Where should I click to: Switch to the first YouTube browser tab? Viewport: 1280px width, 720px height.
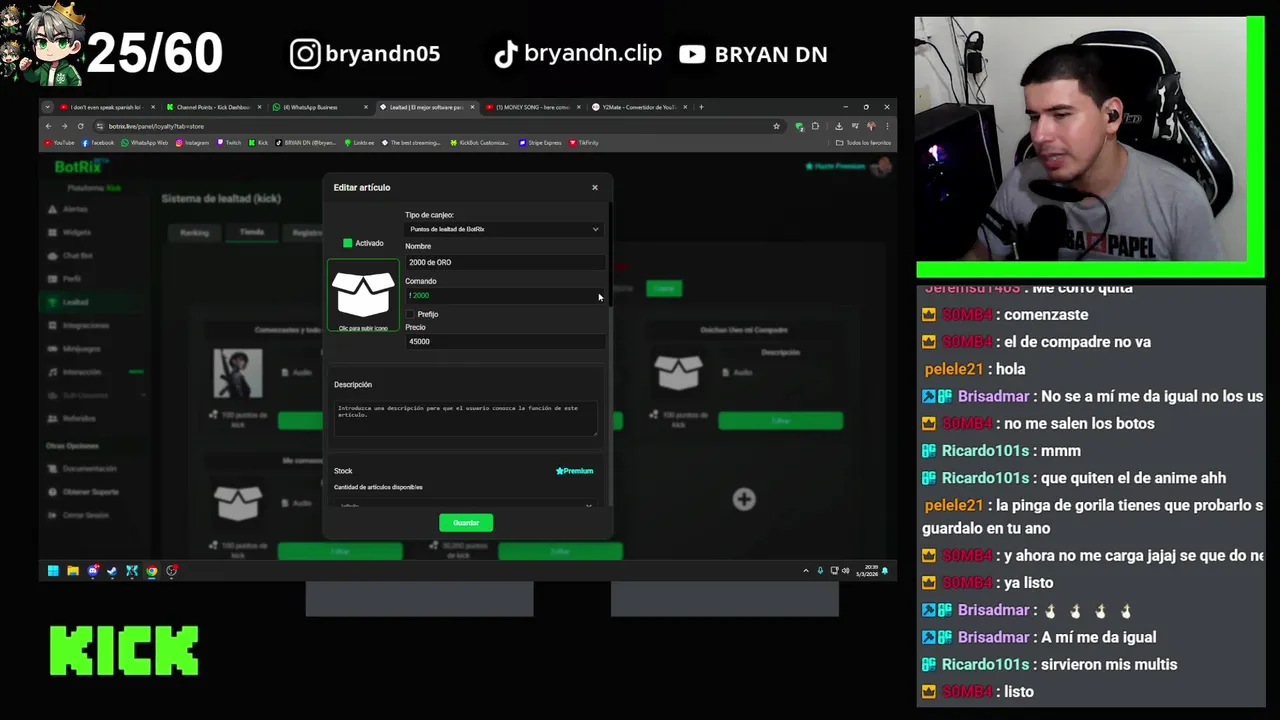[x=106, y=107]
